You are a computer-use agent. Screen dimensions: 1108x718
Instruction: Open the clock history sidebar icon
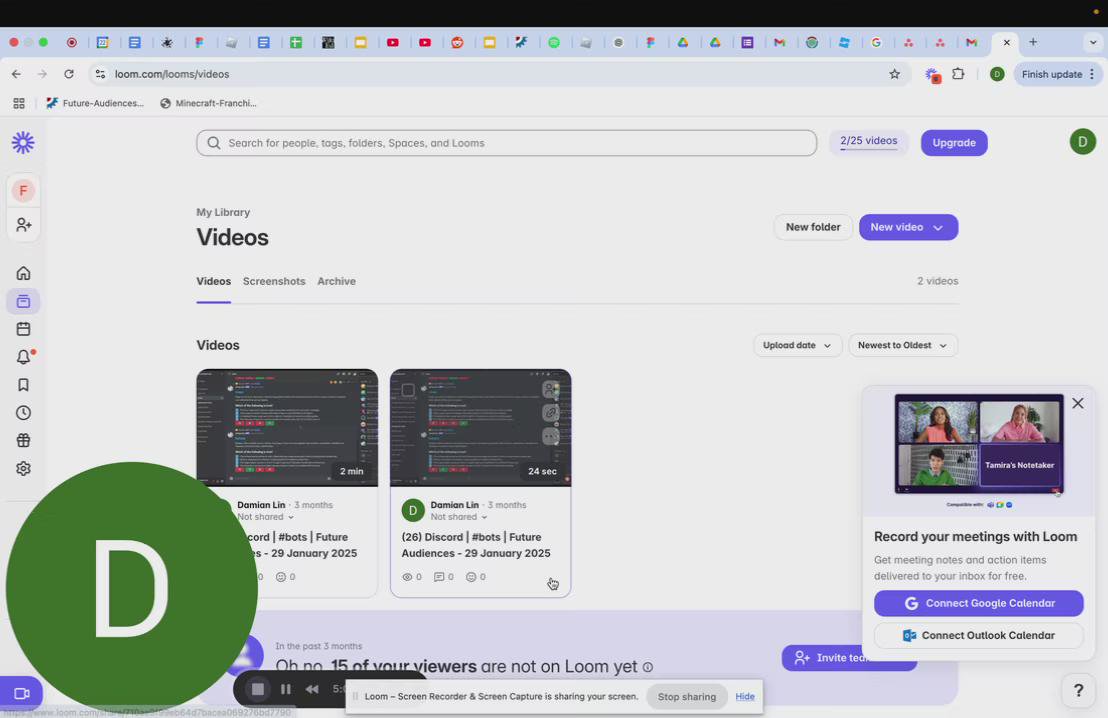pos(23,413)
